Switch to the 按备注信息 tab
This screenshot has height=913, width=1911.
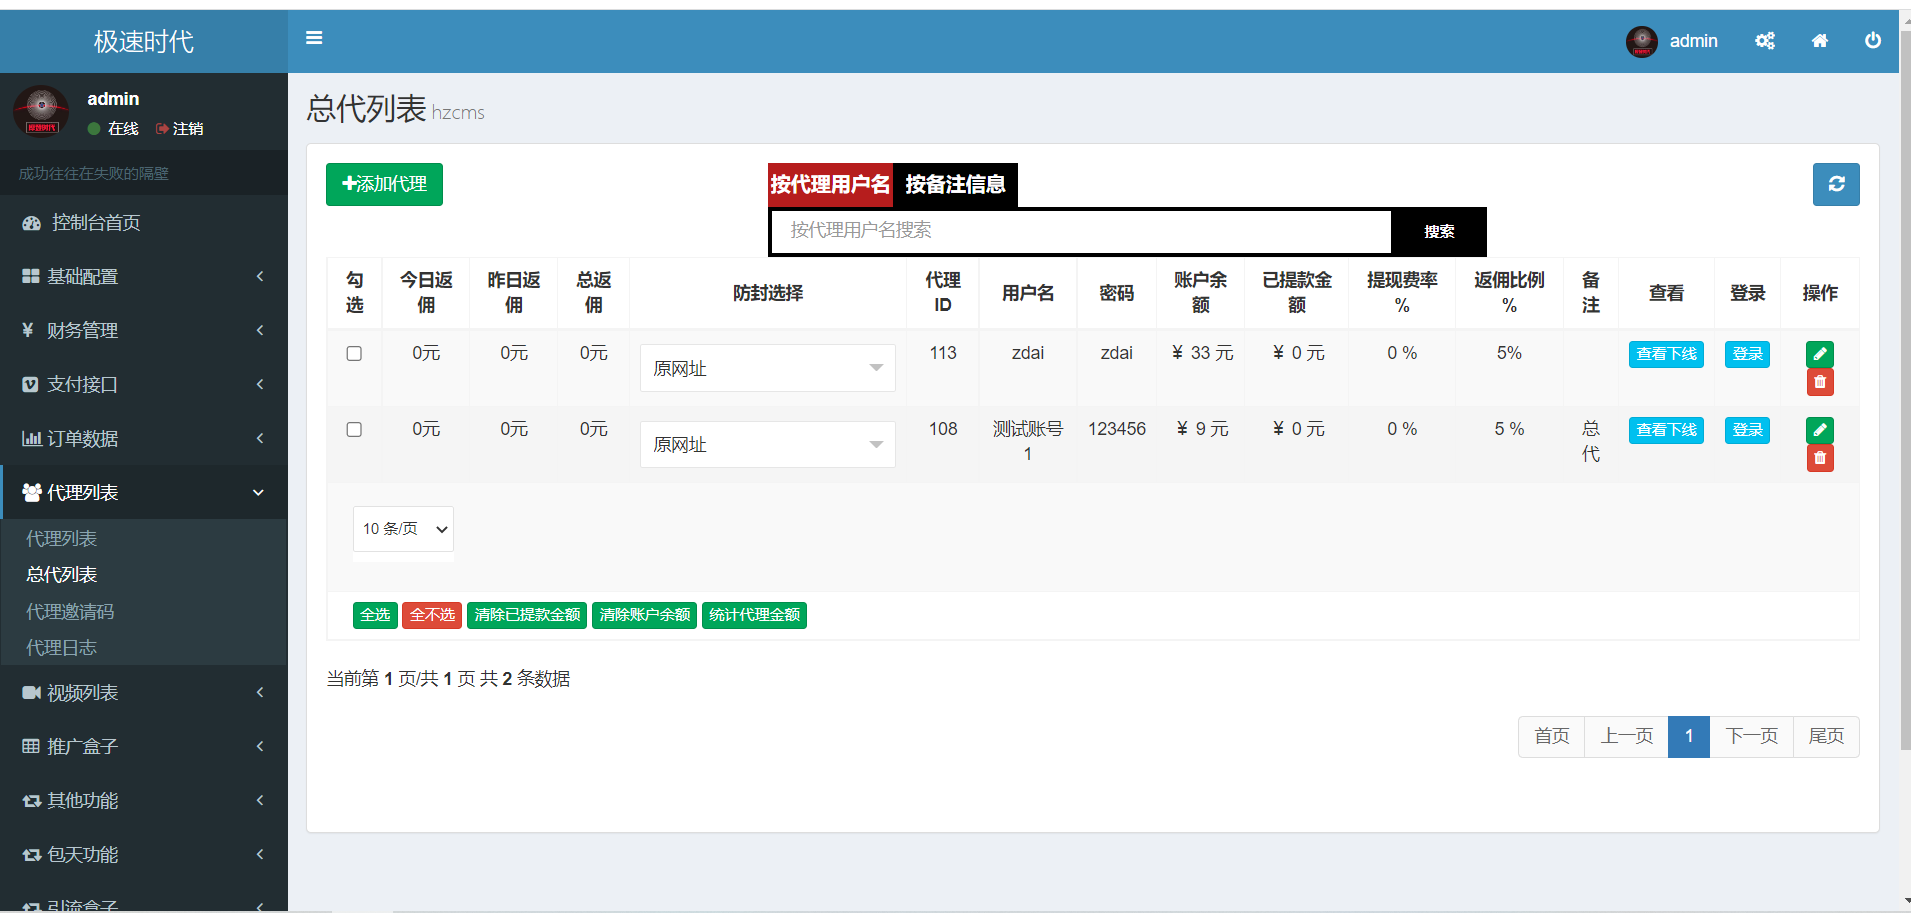[955, 184]
